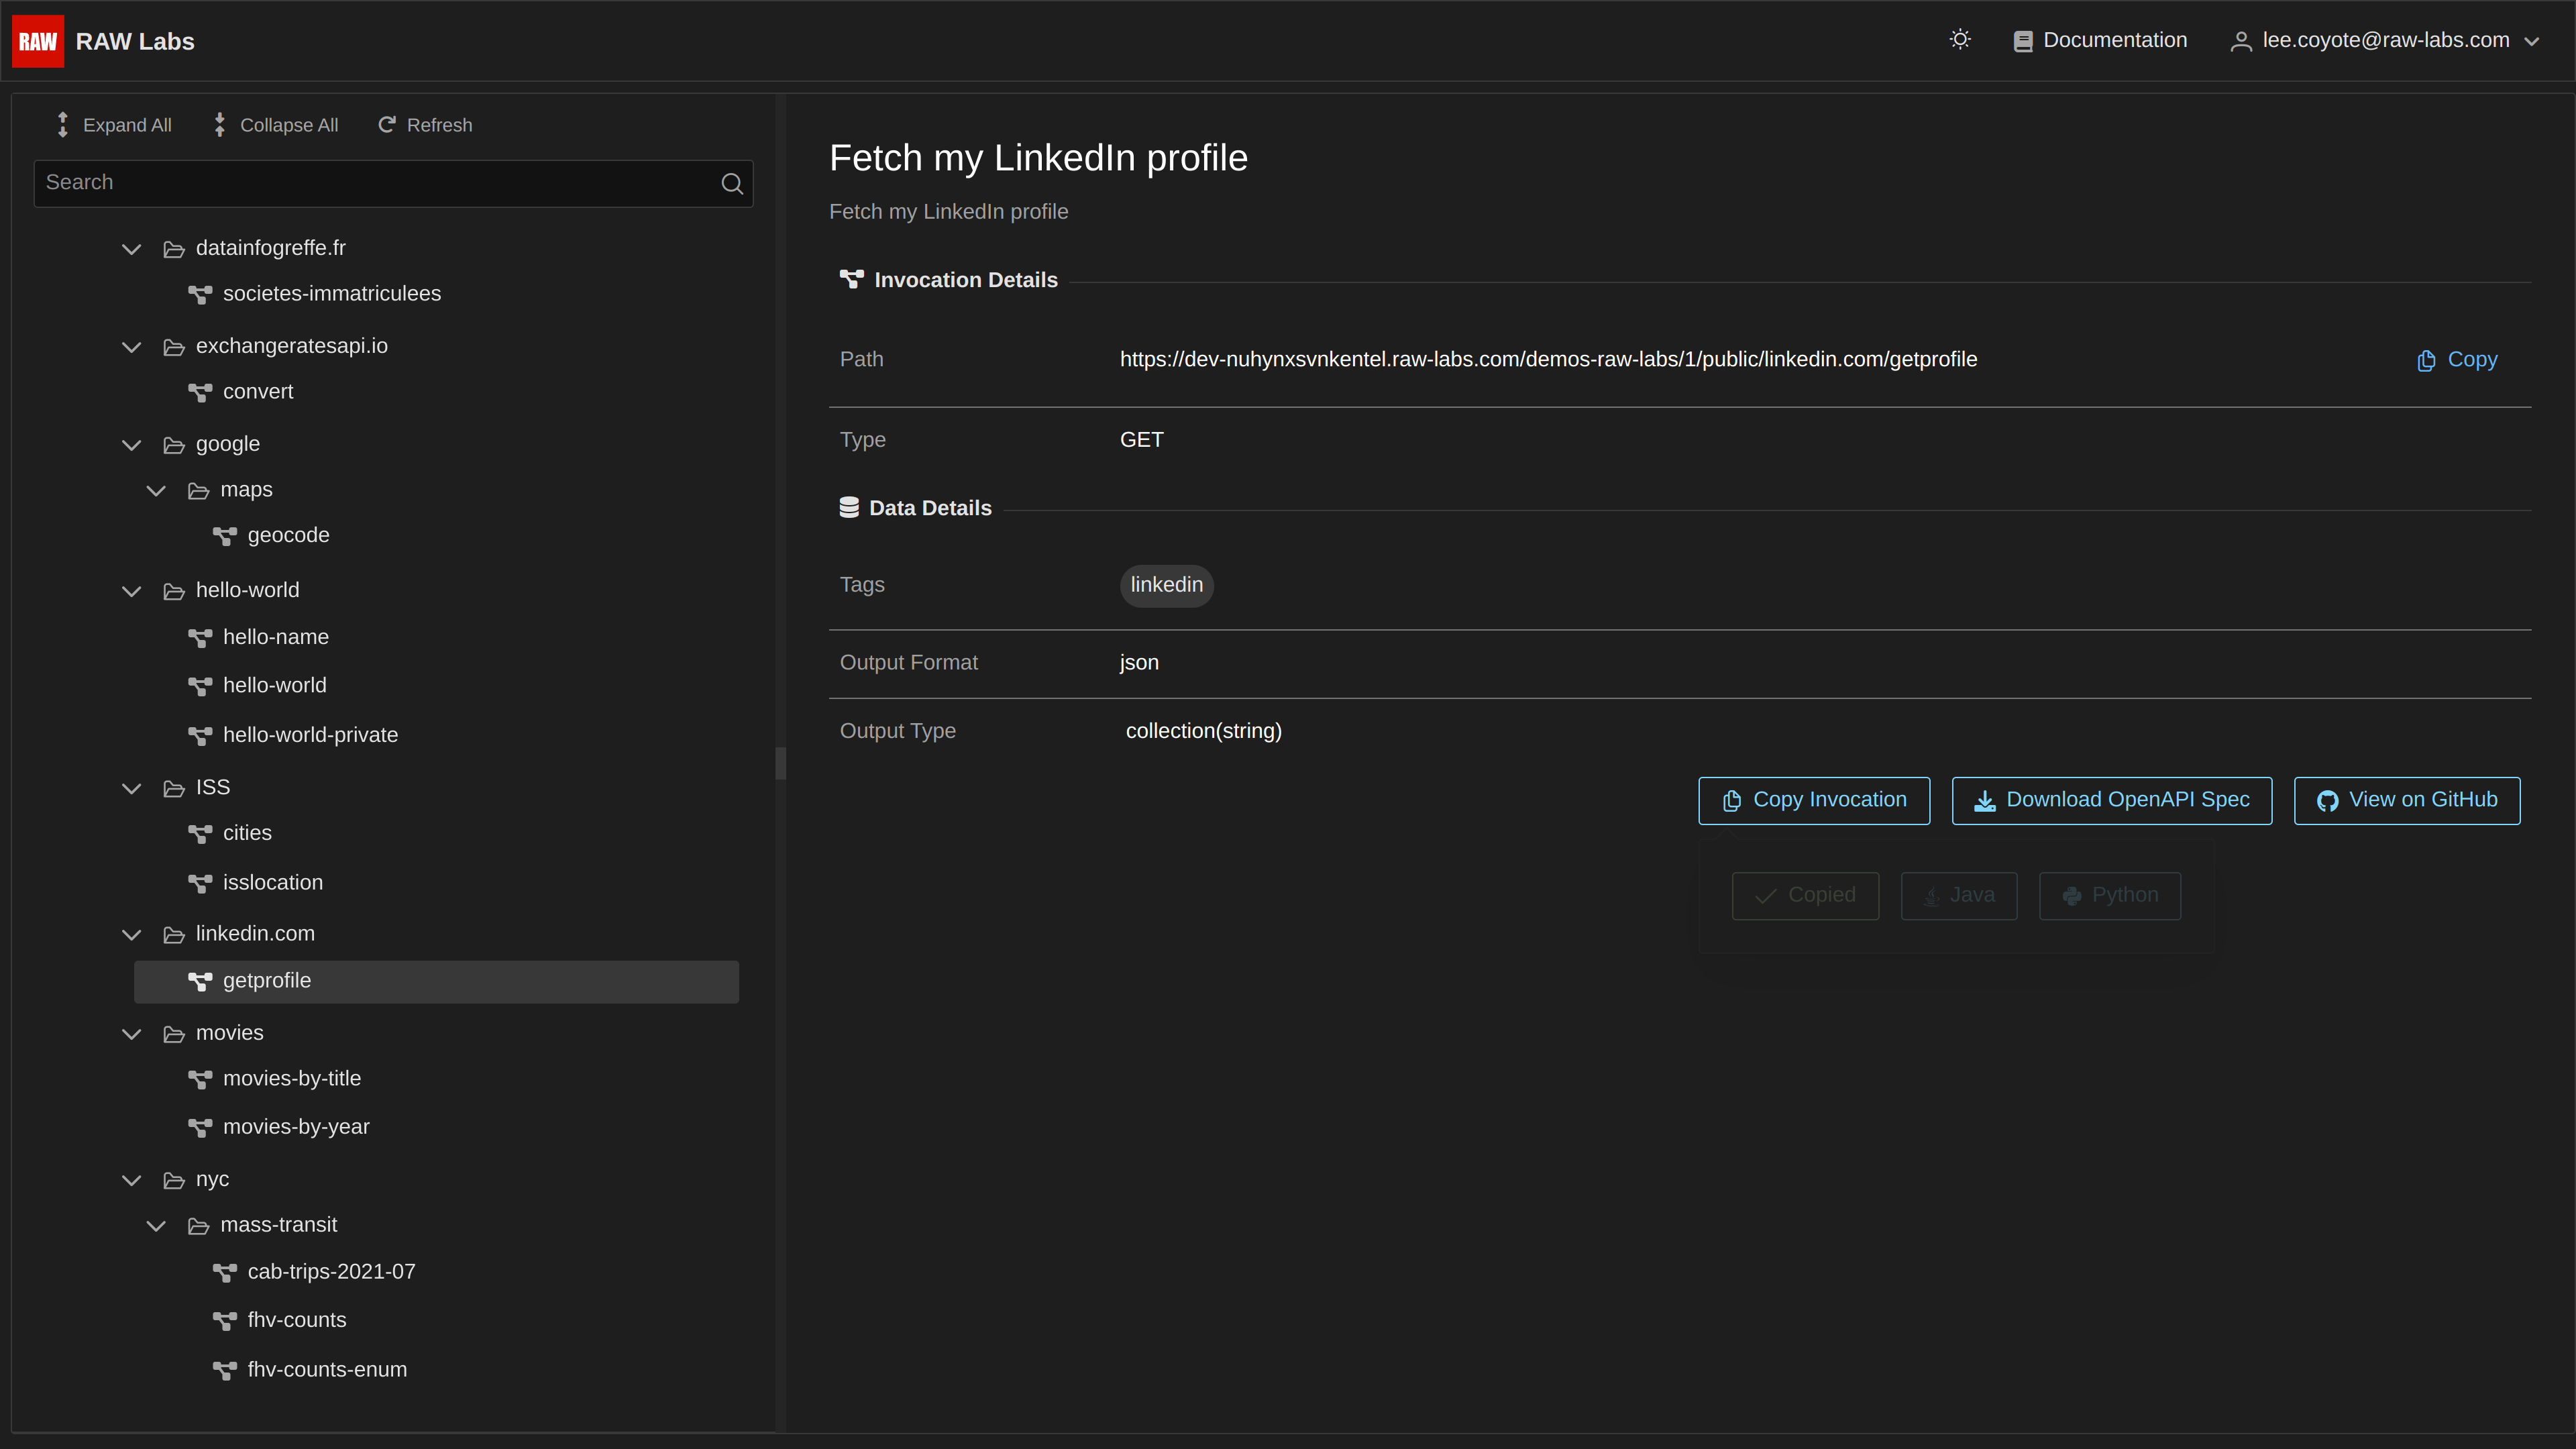
Task: Open the hello-world endpoint under hello-world folder
Action: tap(275, 686)
